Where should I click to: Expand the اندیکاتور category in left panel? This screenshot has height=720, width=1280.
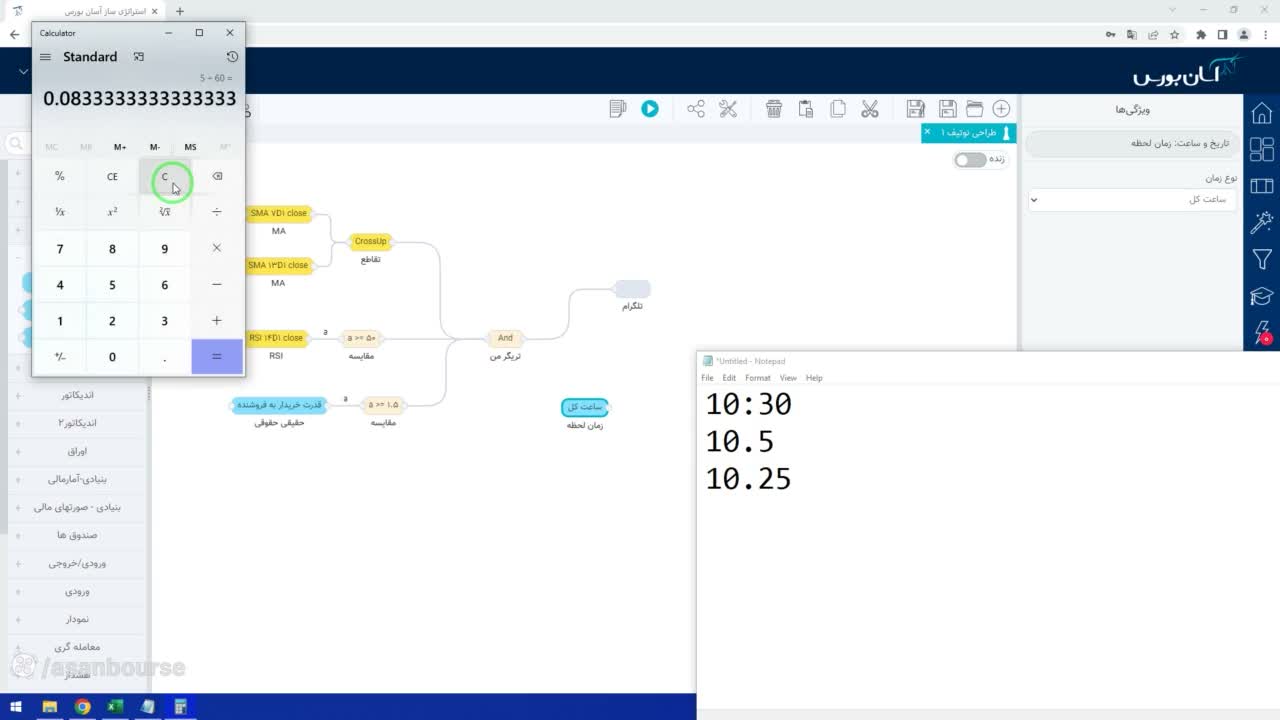(x=78, y=395)
